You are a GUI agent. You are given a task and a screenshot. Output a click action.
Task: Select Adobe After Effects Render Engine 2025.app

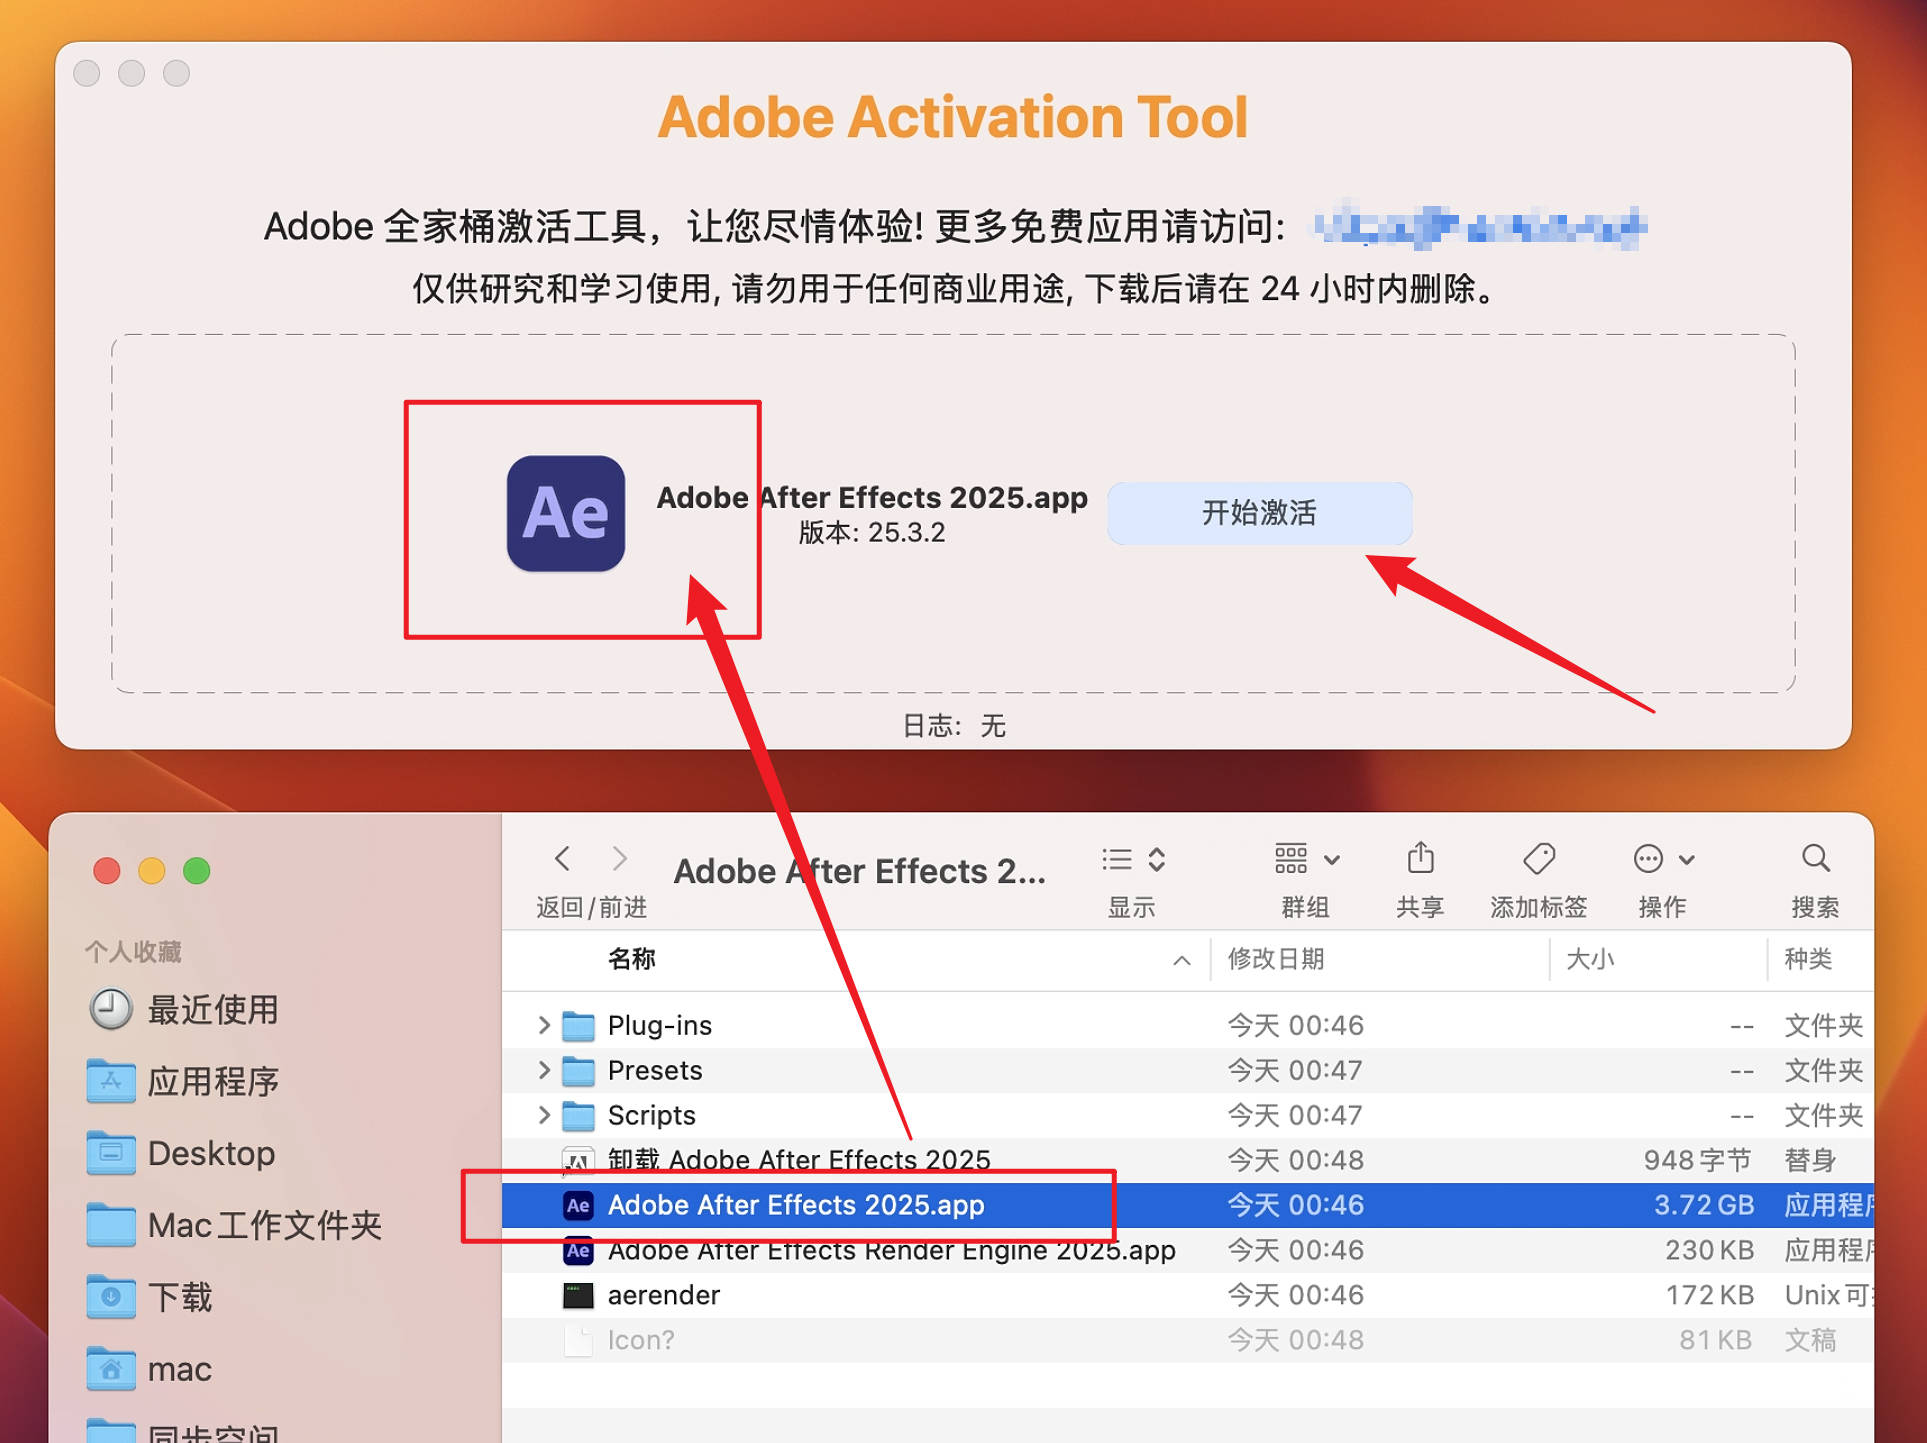point(891,1250)
